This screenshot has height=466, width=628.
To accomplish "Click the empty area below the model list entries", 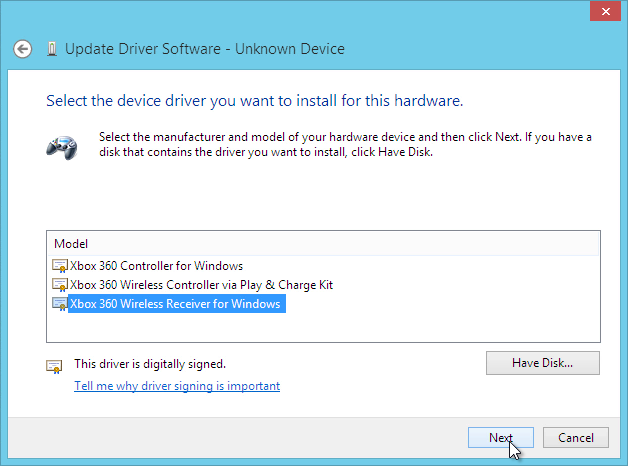I will (x=324, y=327).
